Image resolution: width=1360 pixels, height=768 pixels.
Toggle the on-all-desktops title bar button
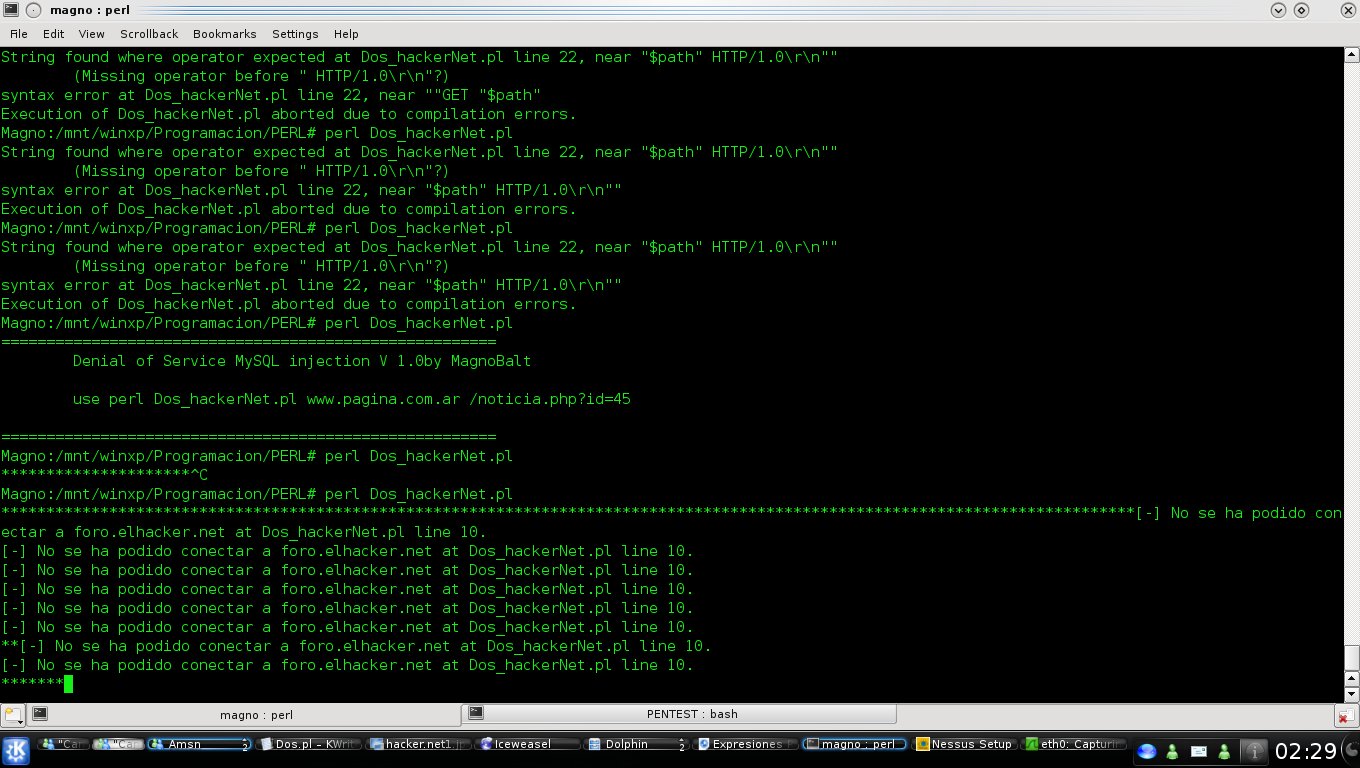33,10
